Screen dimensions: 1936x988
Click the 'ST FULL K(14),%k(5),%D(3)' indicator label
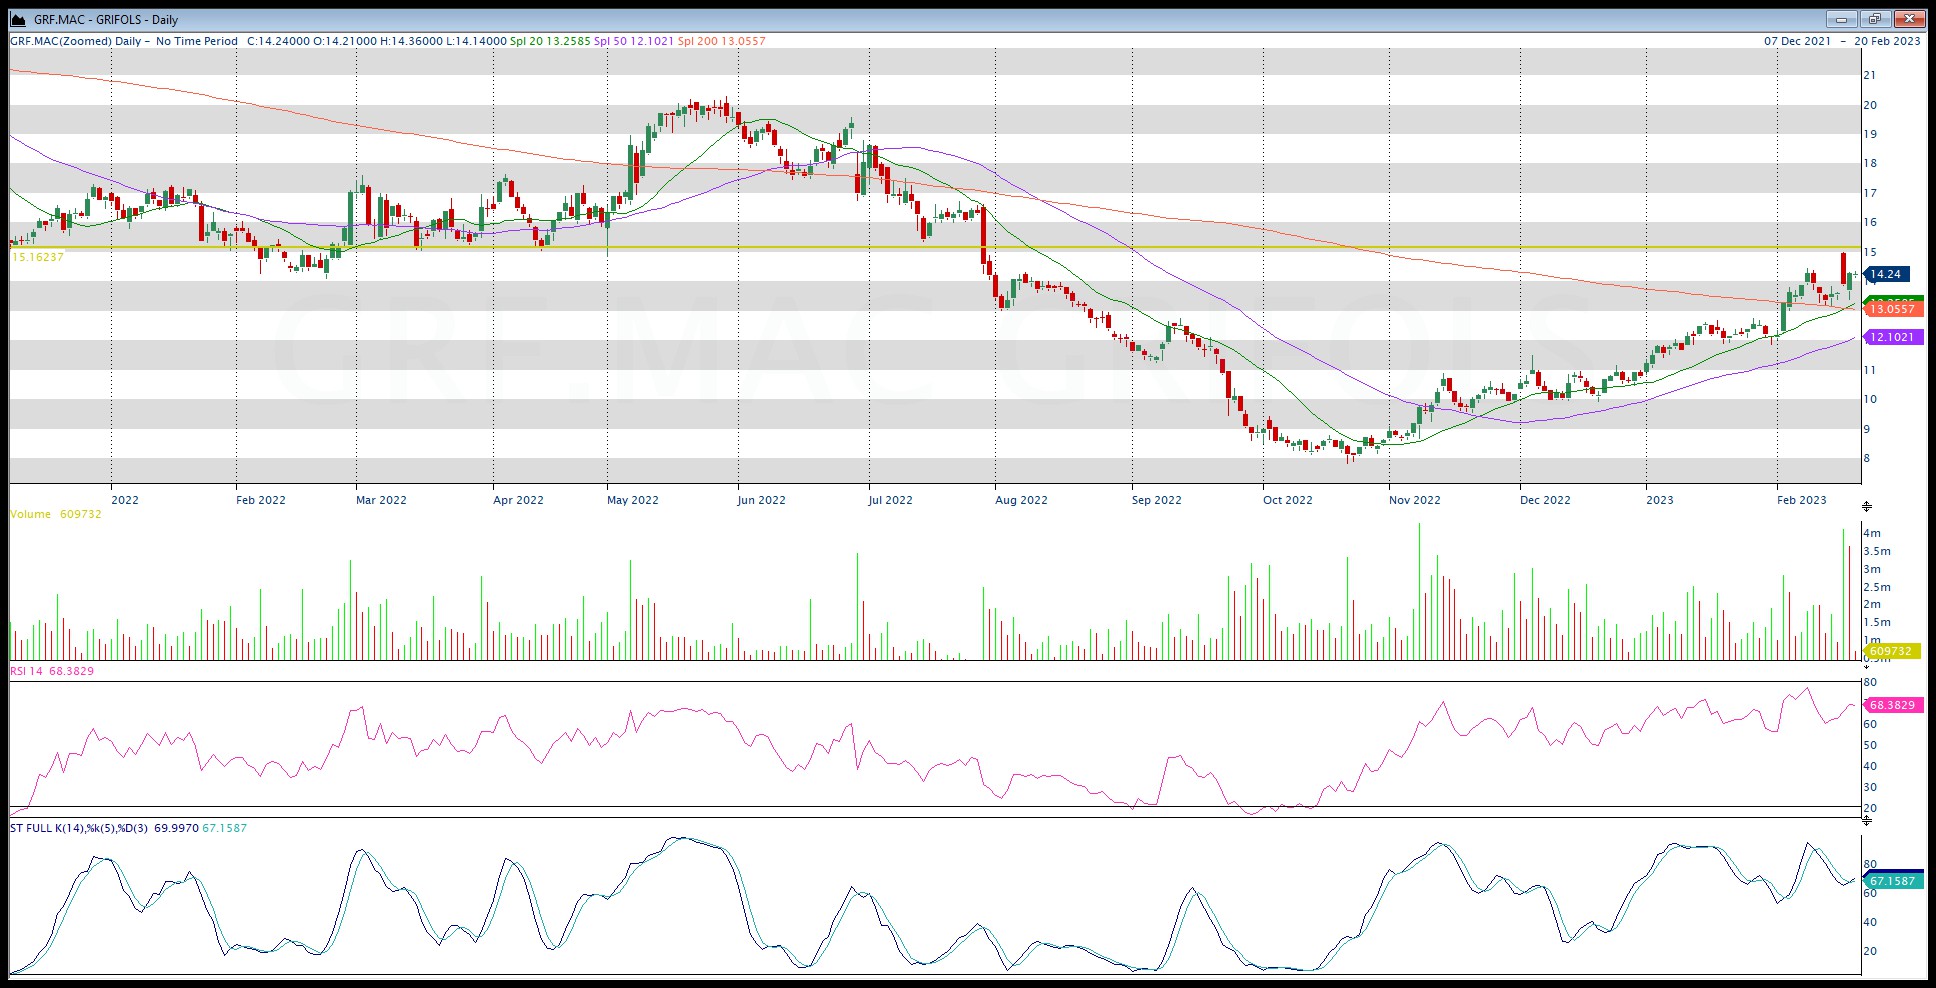pos(81,828)
